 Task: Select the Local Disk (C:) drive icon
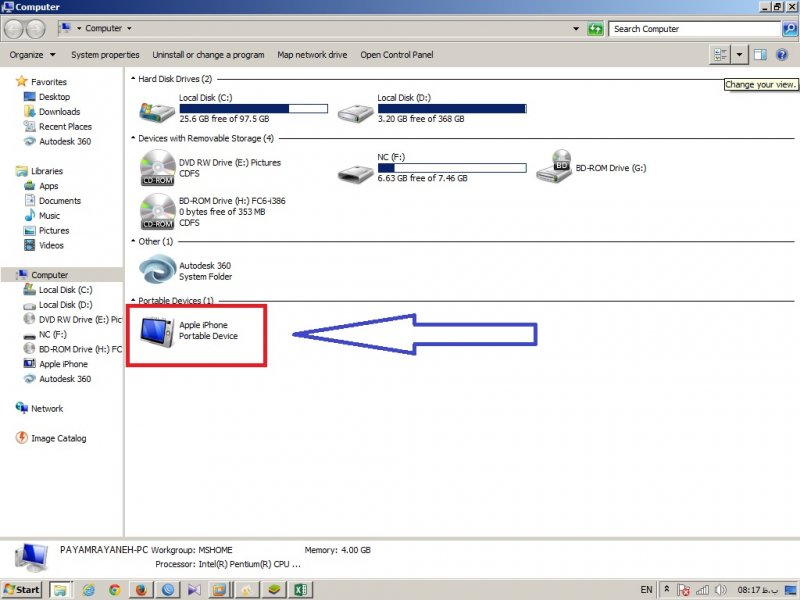pyautogui.click(x=157, y=111)
